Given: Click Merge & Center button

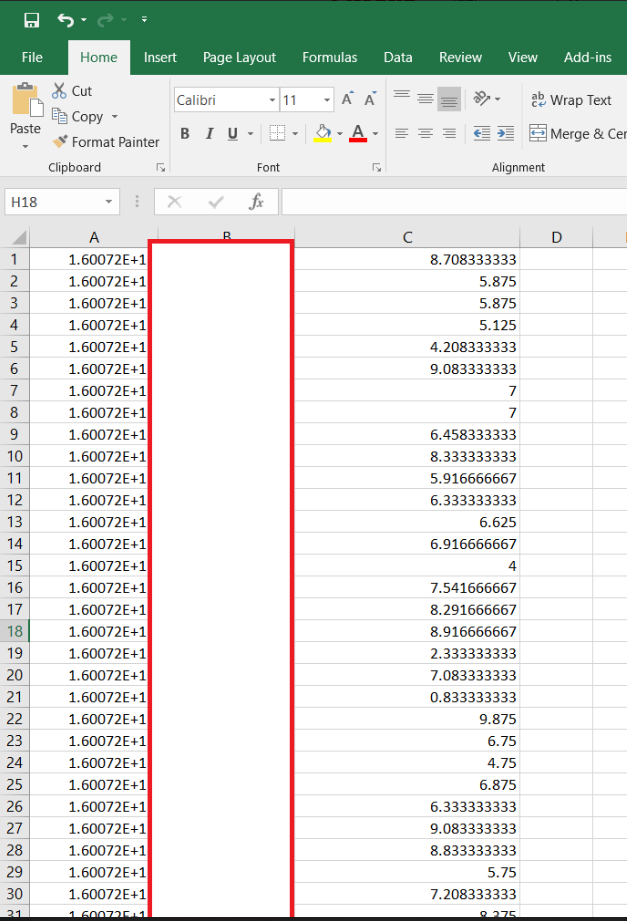Looking at the screenshot, I should (578, 133).
